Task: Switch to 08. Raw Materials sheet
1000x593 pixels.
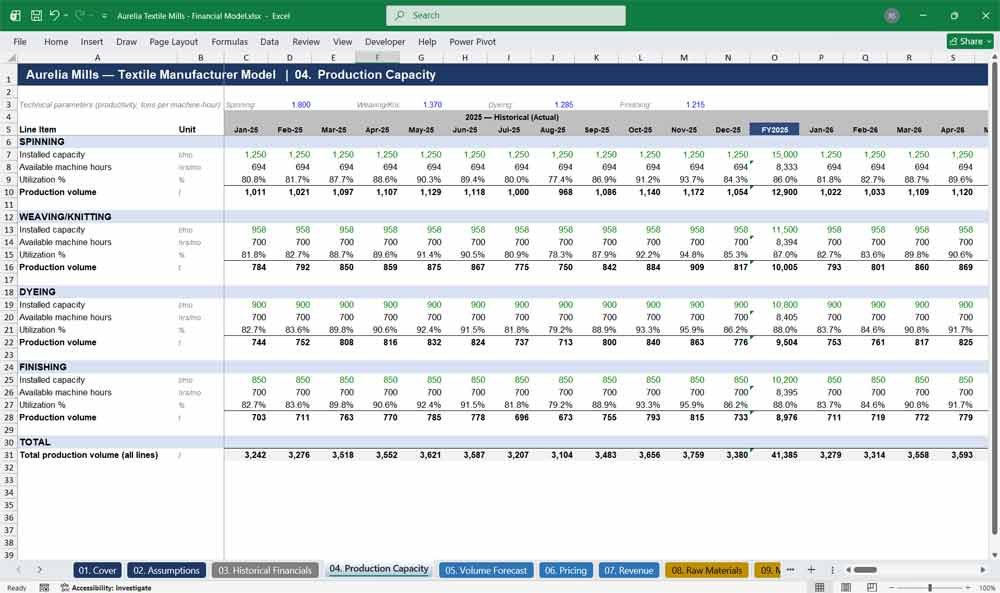Action: (707, 570)
